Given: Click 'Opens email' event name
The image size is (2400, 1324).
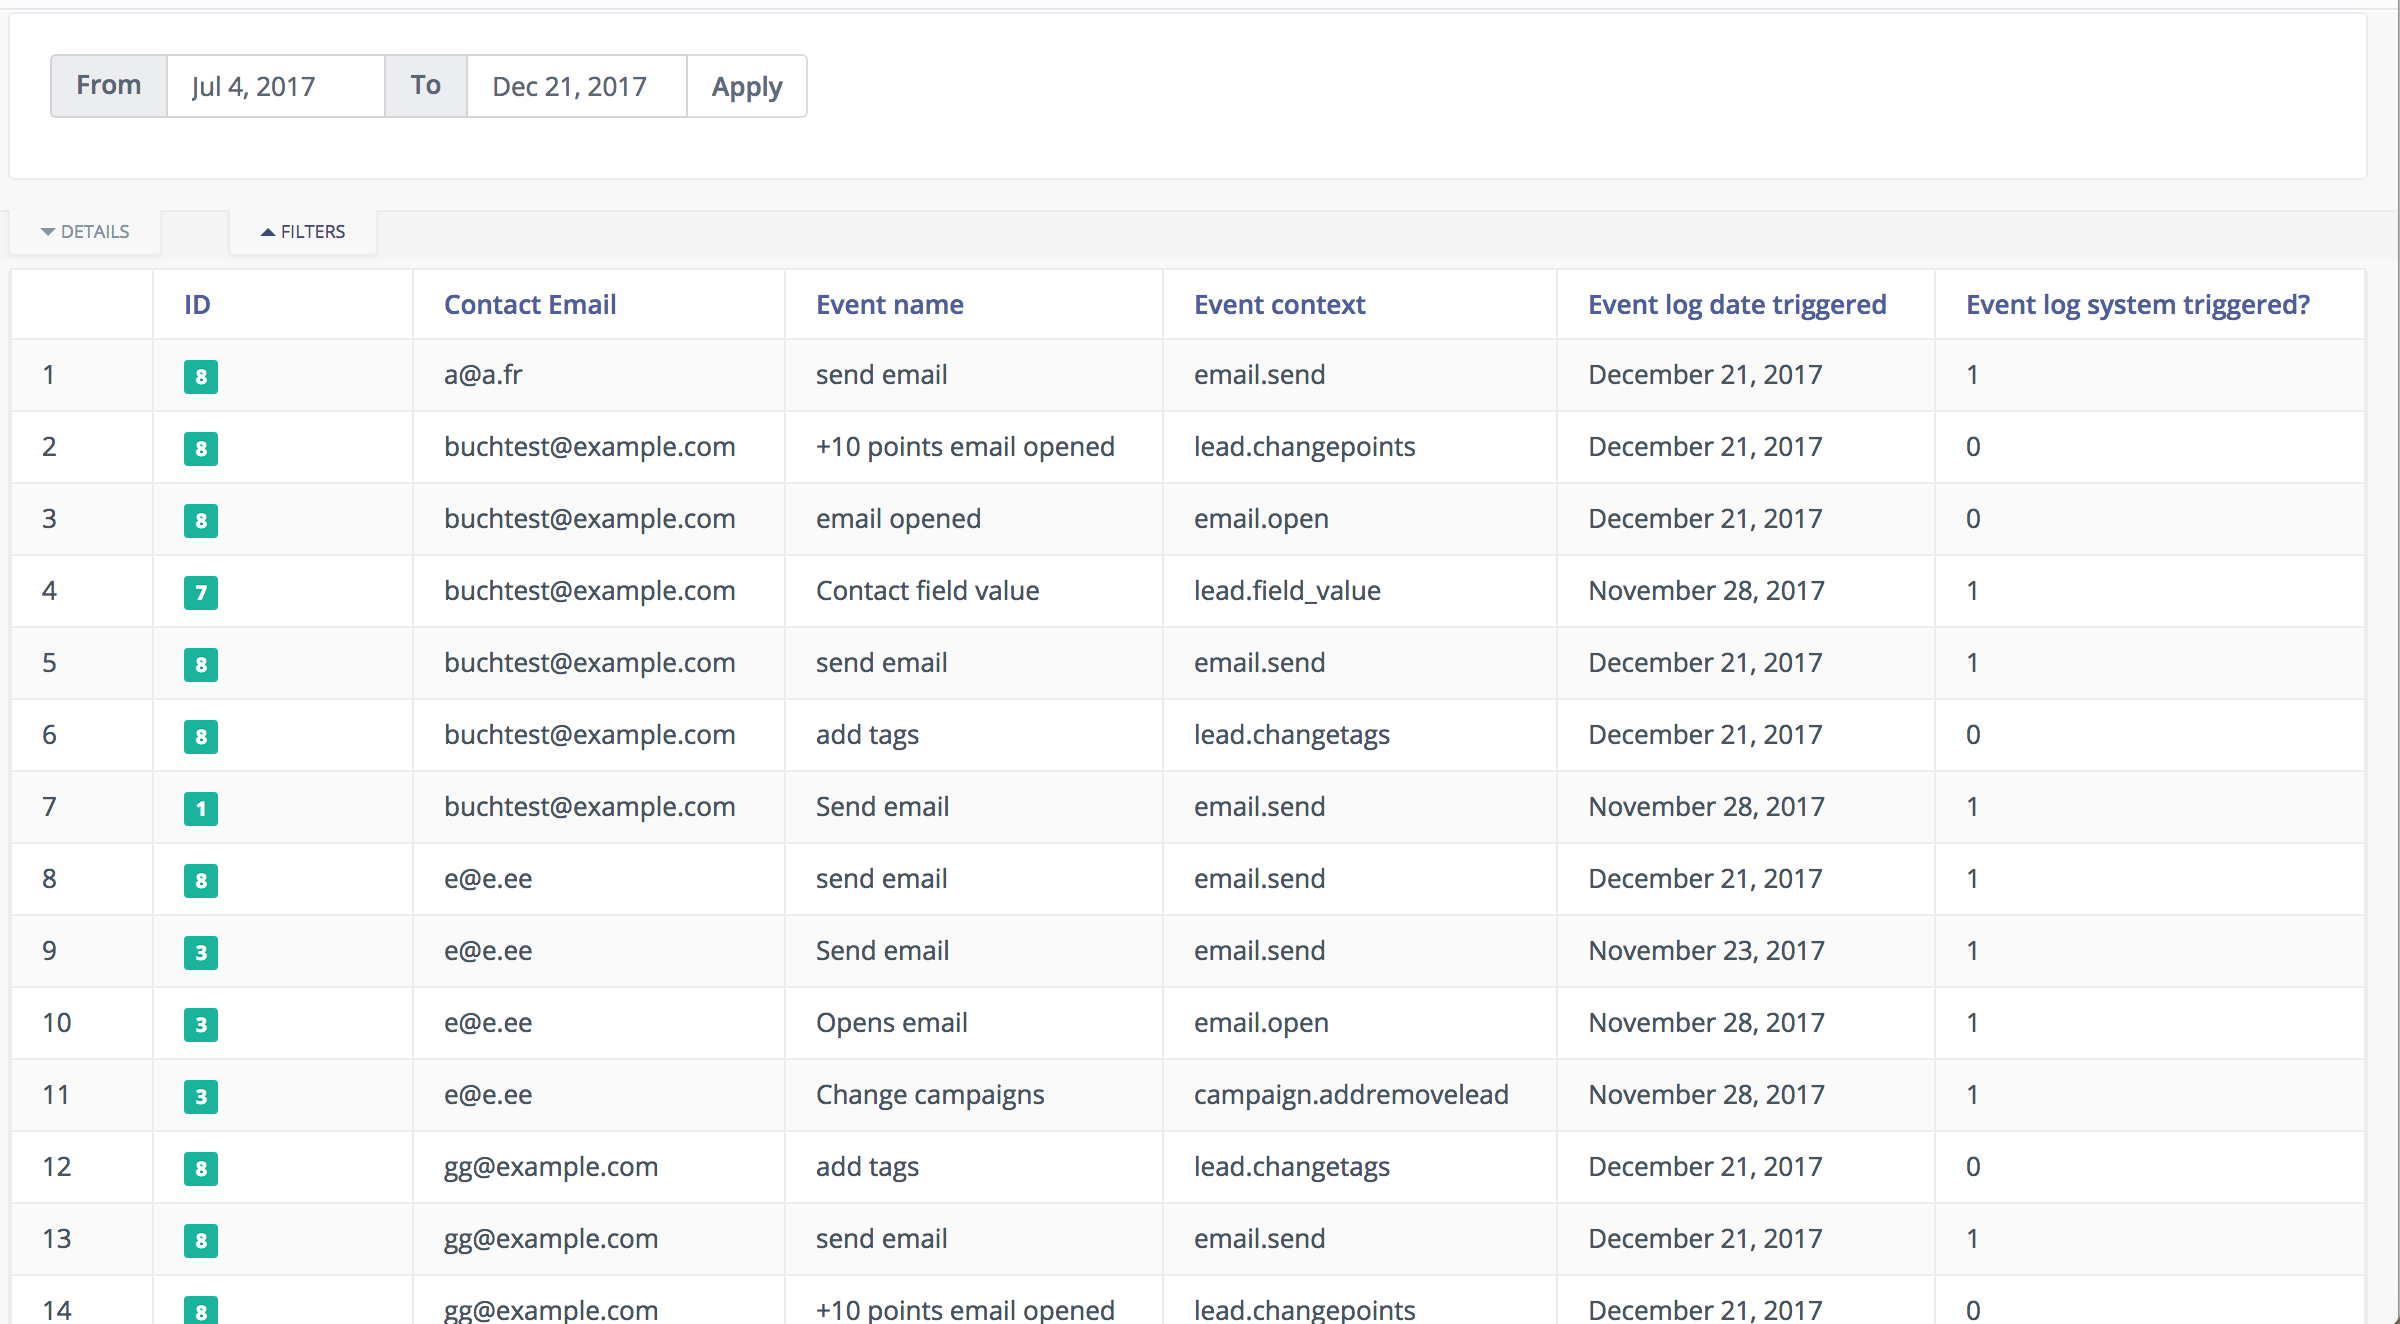Looking at the screenshot, I should point(891,1023).
